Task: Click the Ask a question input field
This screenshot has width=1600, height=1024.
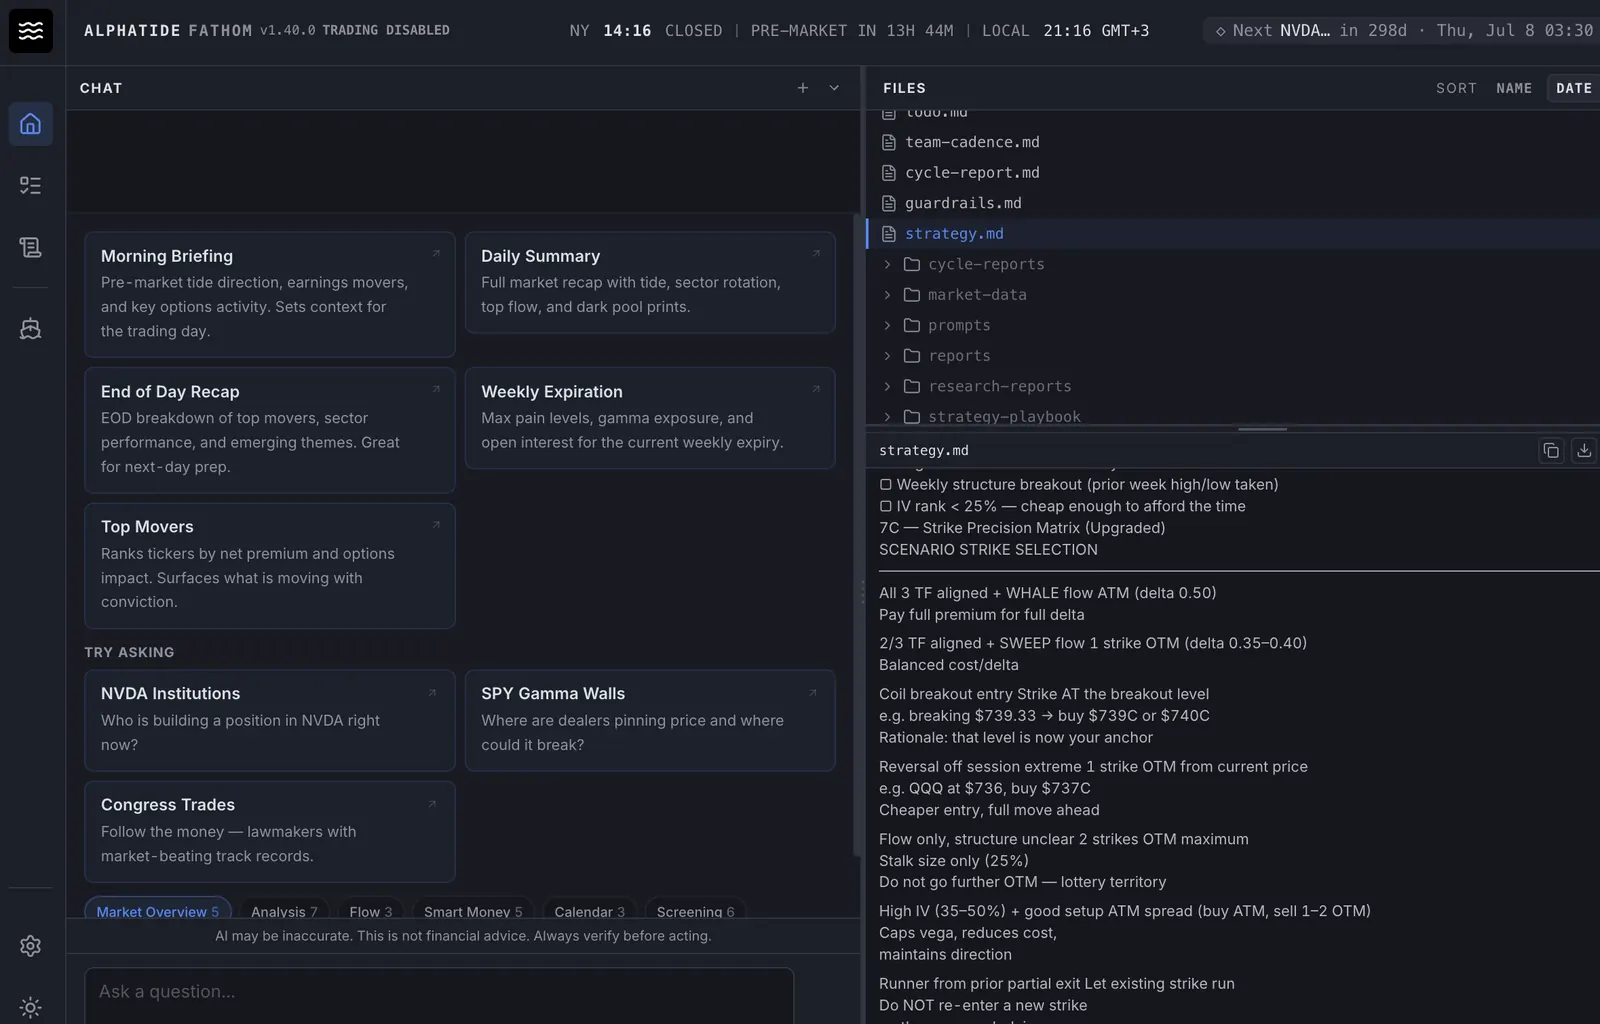Action: pyautogui.click(x=439, y=995)
